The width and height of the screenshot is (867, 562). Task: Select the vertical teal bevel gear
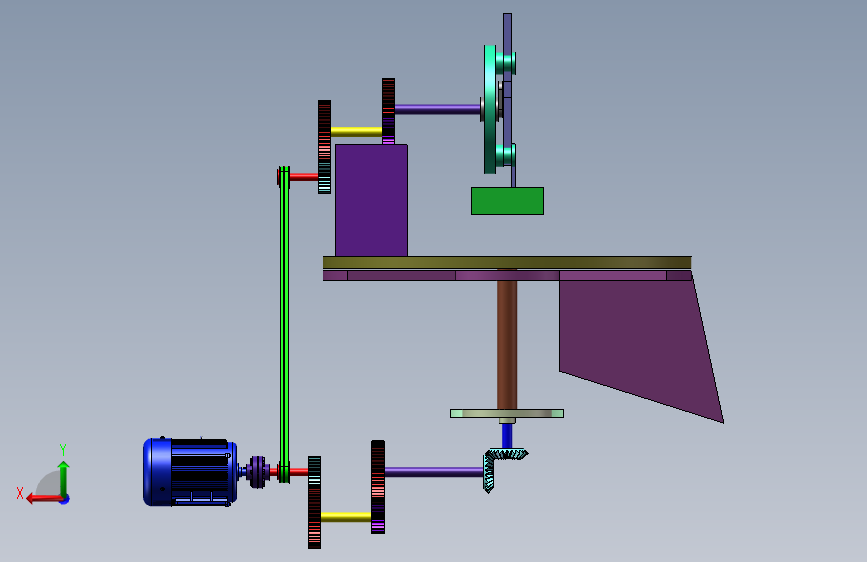point(489,472)
